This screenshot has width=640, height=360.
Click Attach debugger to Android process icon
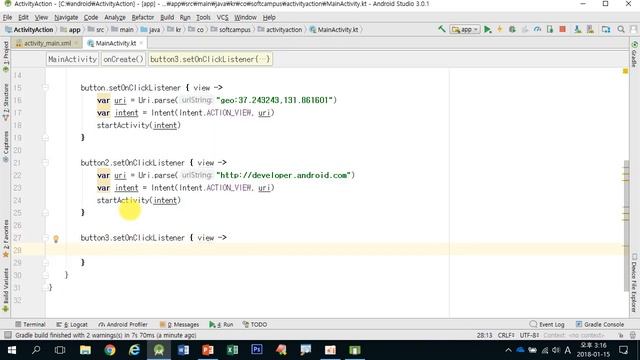tap(550, 29)
